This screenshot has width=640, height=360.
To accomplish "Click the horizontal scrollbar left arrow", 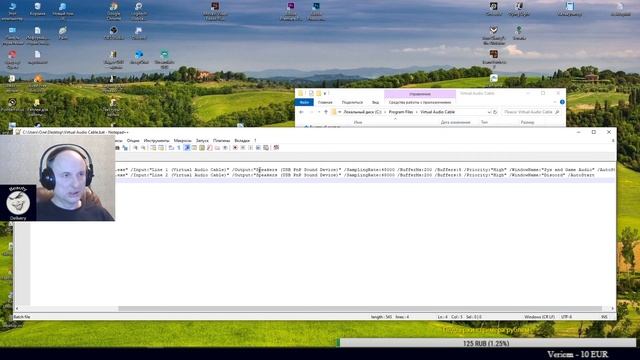I will [17, 309].
